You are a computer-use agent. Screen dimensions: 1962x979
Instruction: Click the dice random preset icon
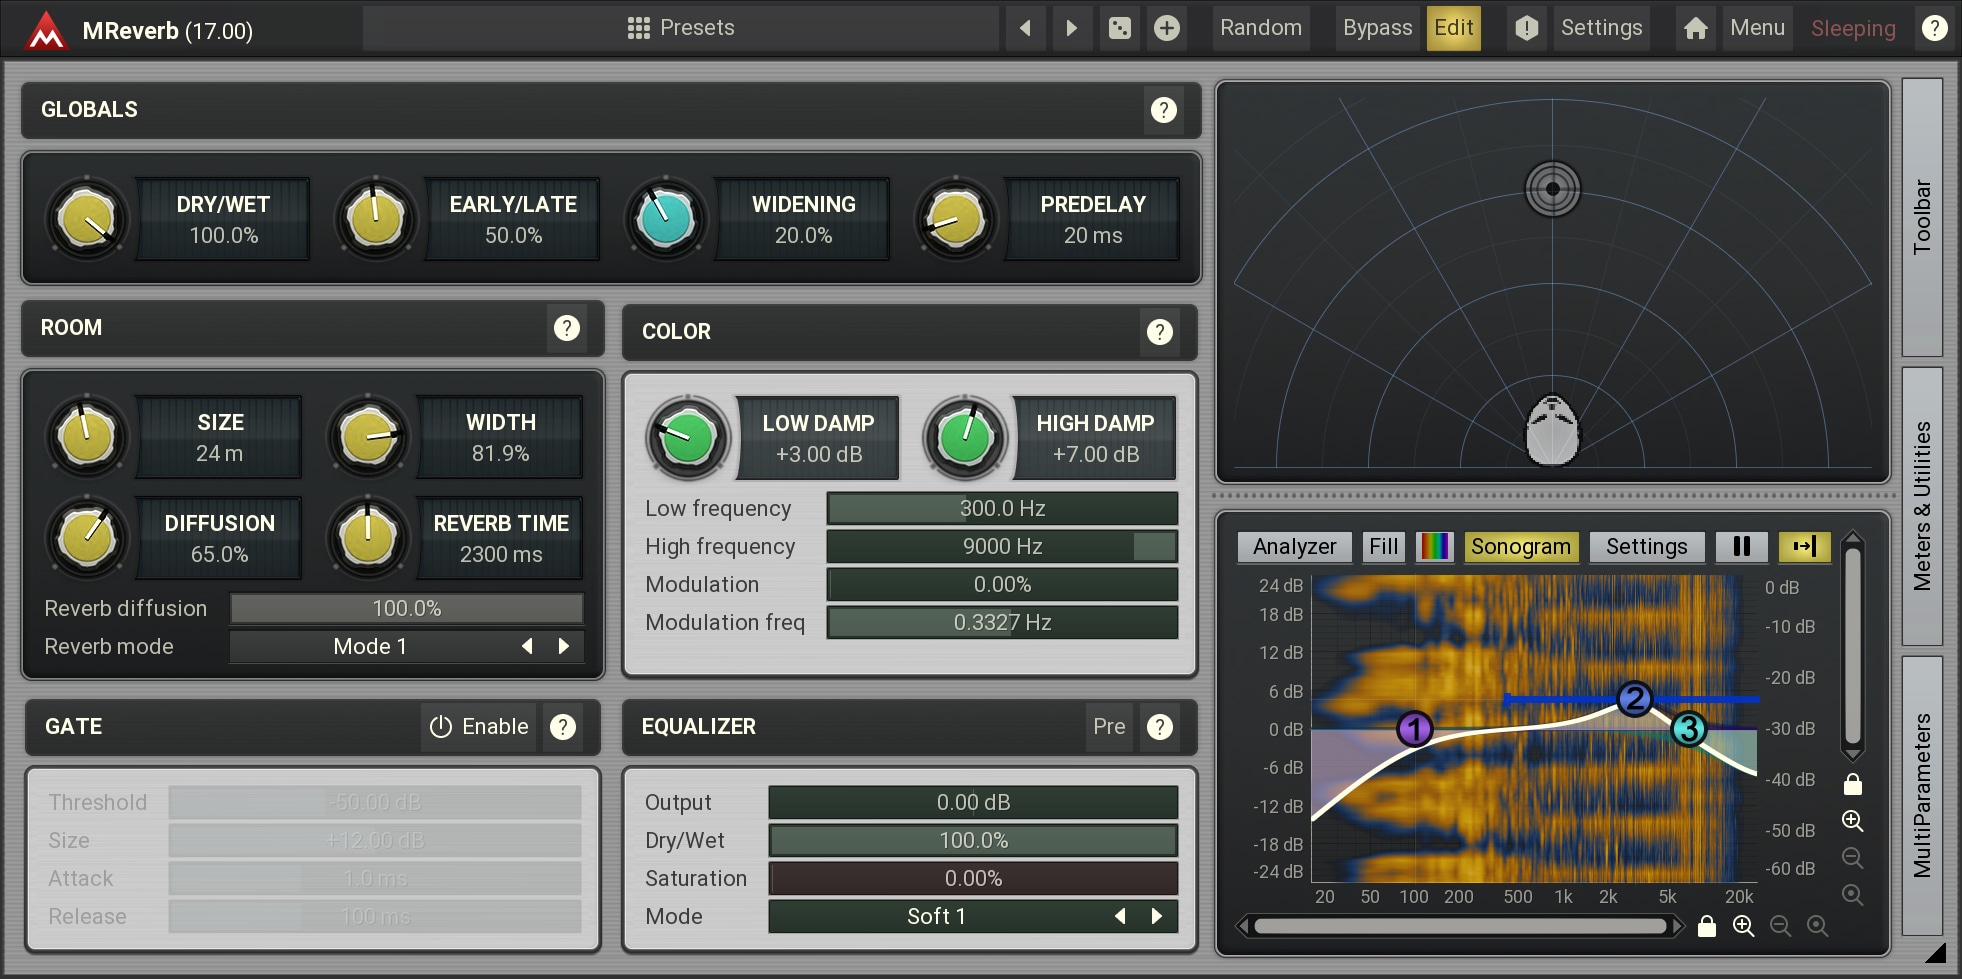tap(1119, 28)
